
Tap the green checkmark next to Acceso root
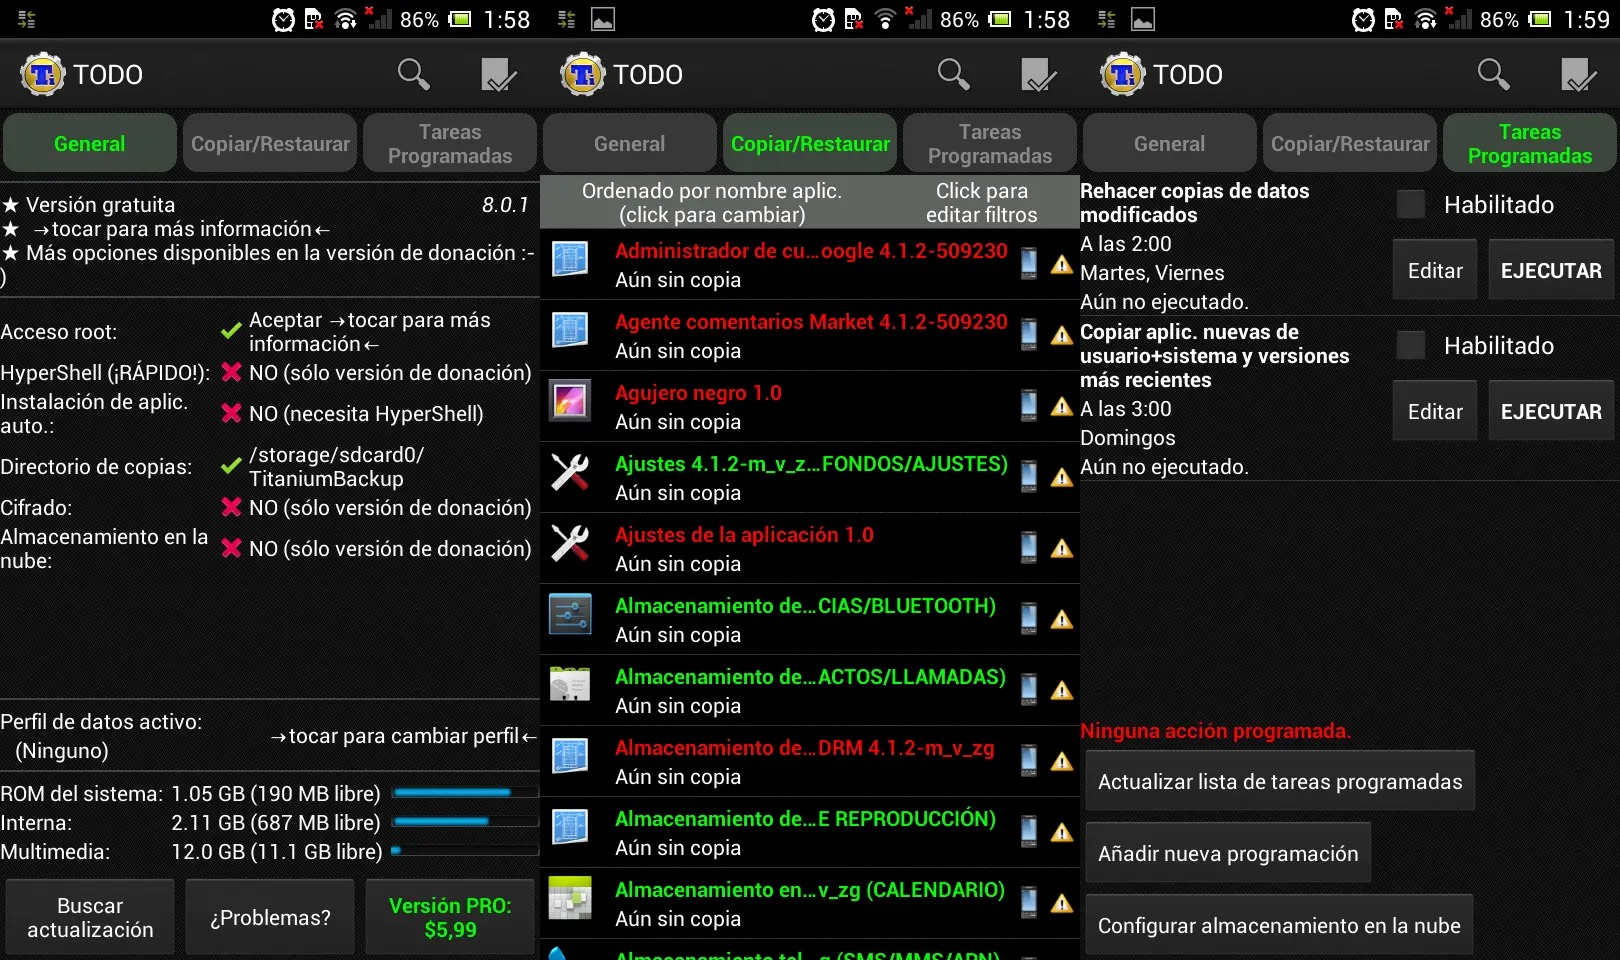pyautogui.click(x=231, y=331)
